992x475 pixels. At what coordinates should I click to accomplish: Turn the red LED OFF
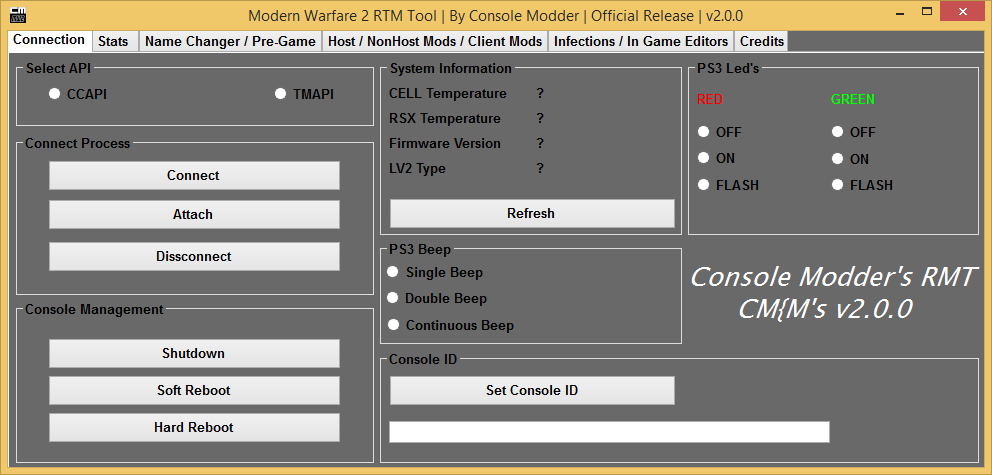[x=704, y=132]
